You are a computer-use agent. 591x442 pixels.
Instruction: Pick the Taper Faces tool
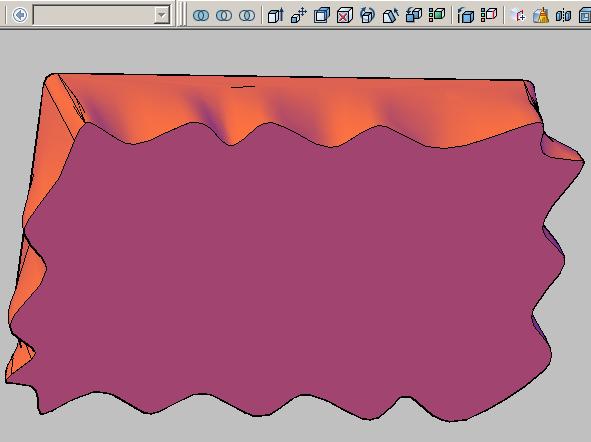390,15
